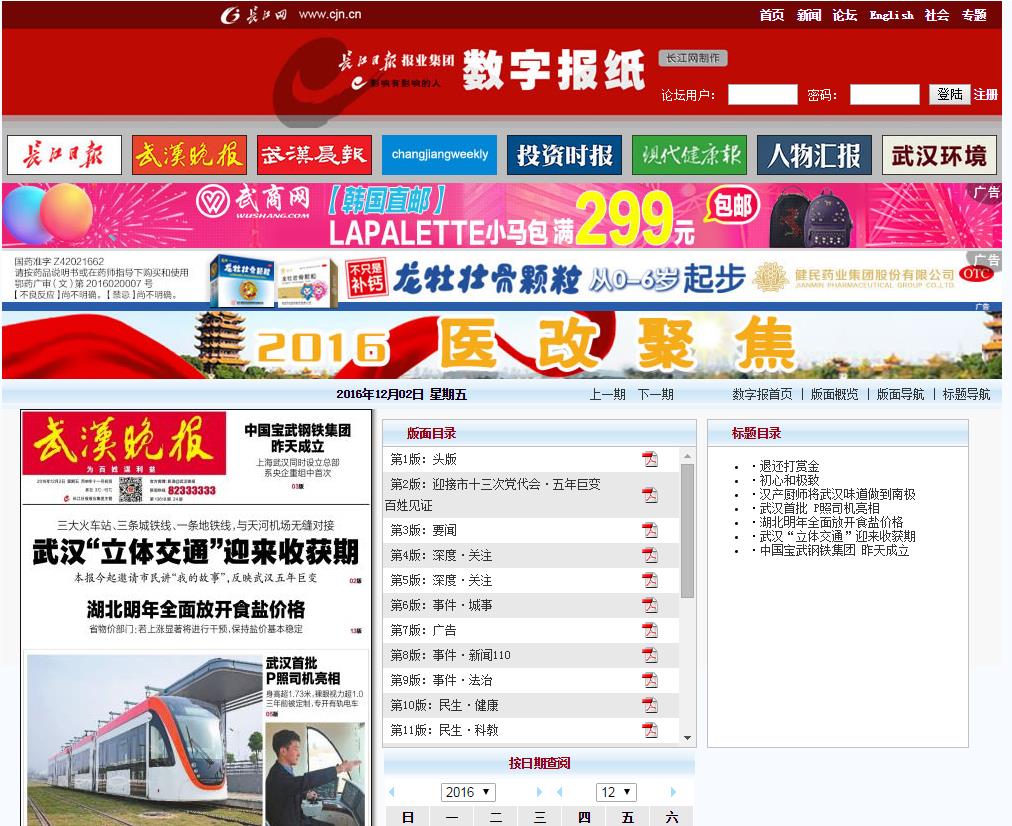This screenshot has height=826, width=1012.
Task: Click 武汉"立体交通"迎来收获期 on front page
Action: (x=196, y=552)
